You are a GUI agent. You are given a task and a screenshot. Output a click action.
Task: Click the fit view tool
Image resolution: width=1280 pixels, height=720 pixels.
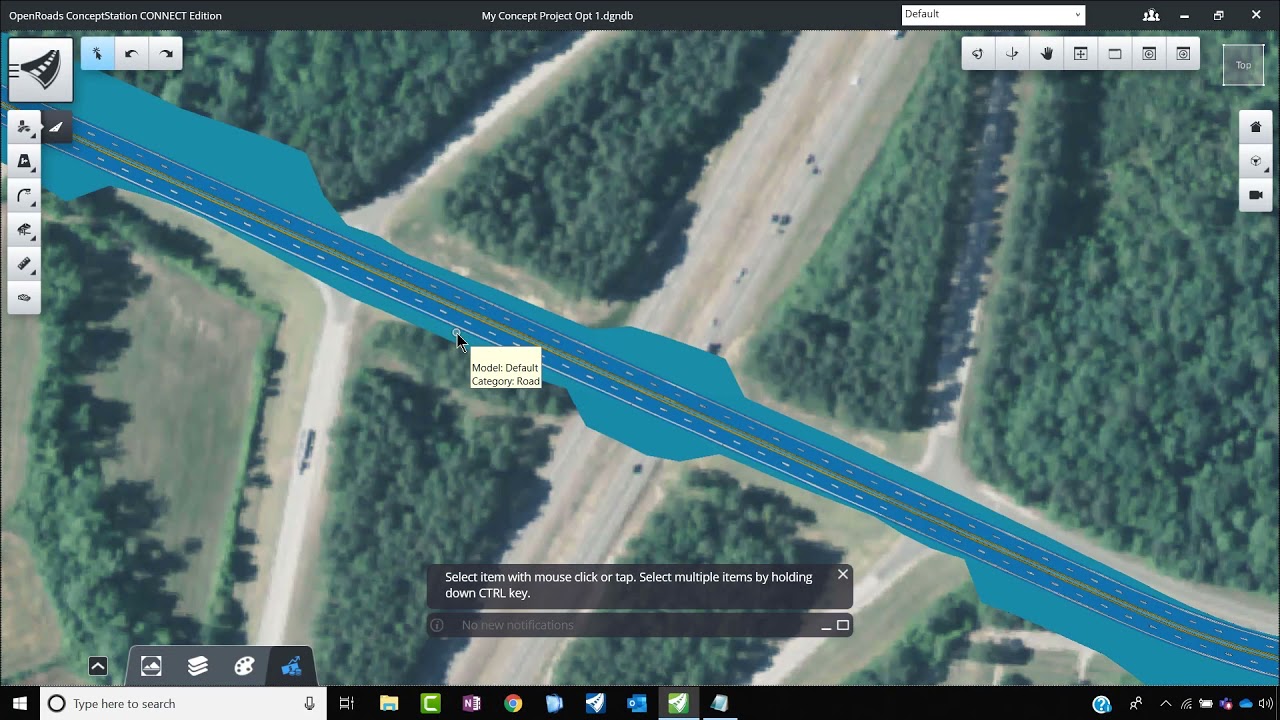(x=1081, y=54)
